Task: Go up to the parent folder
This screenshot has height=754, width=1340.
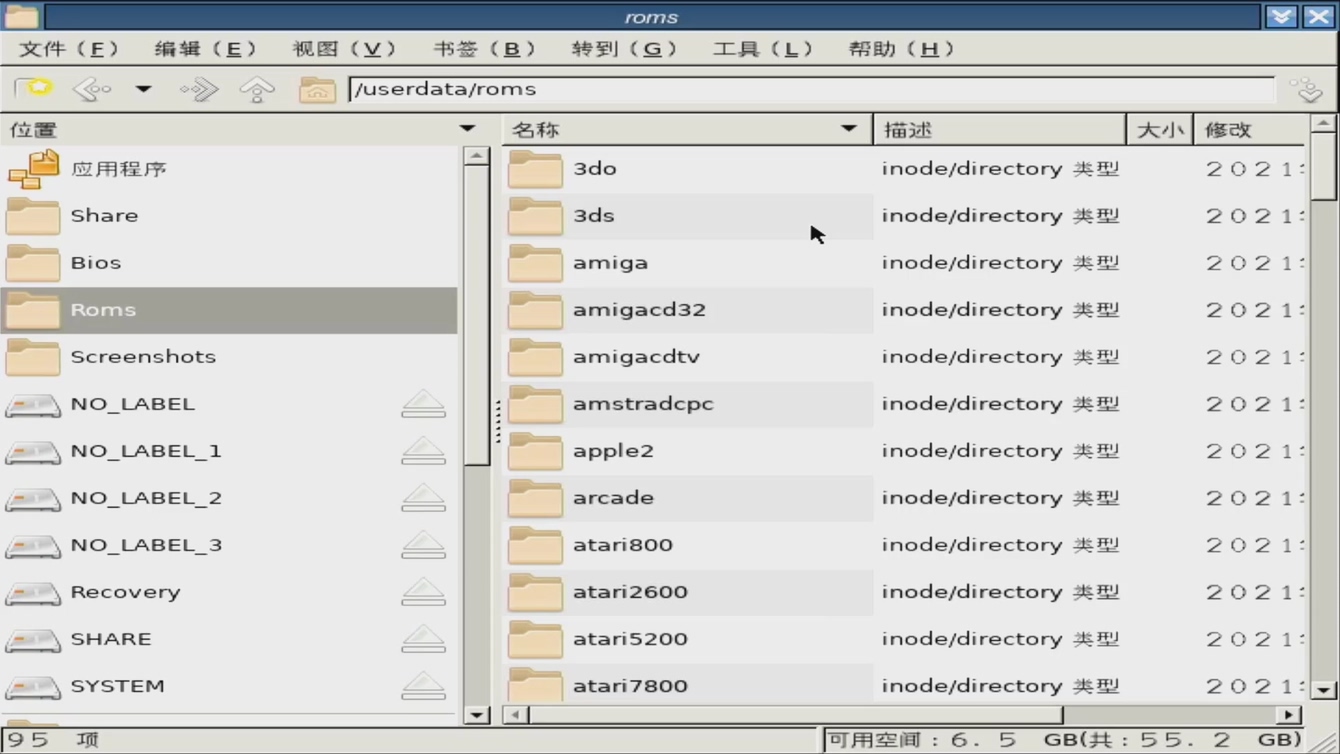Action: pos(257,90)
